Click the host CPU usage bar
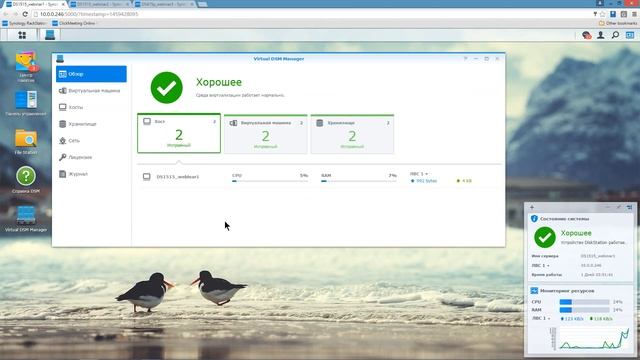640x360 pixels. [270, 181]
